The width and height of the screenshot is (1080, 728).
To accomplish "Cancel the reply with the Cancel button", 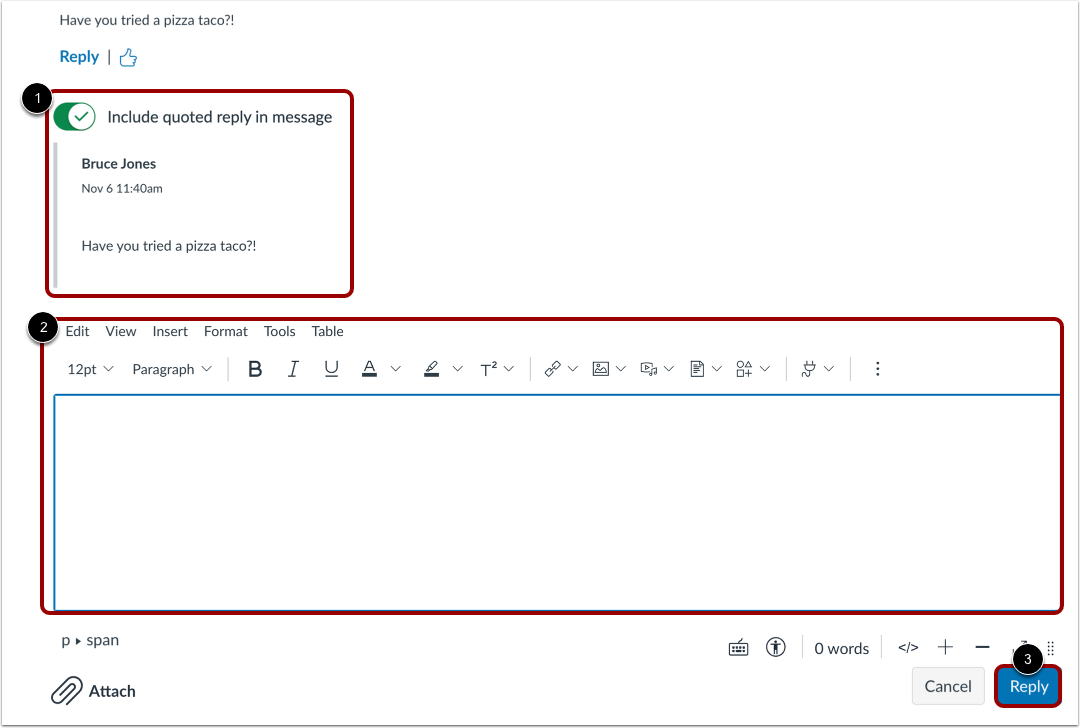I will pyautogui.click(x=947, y=686).
